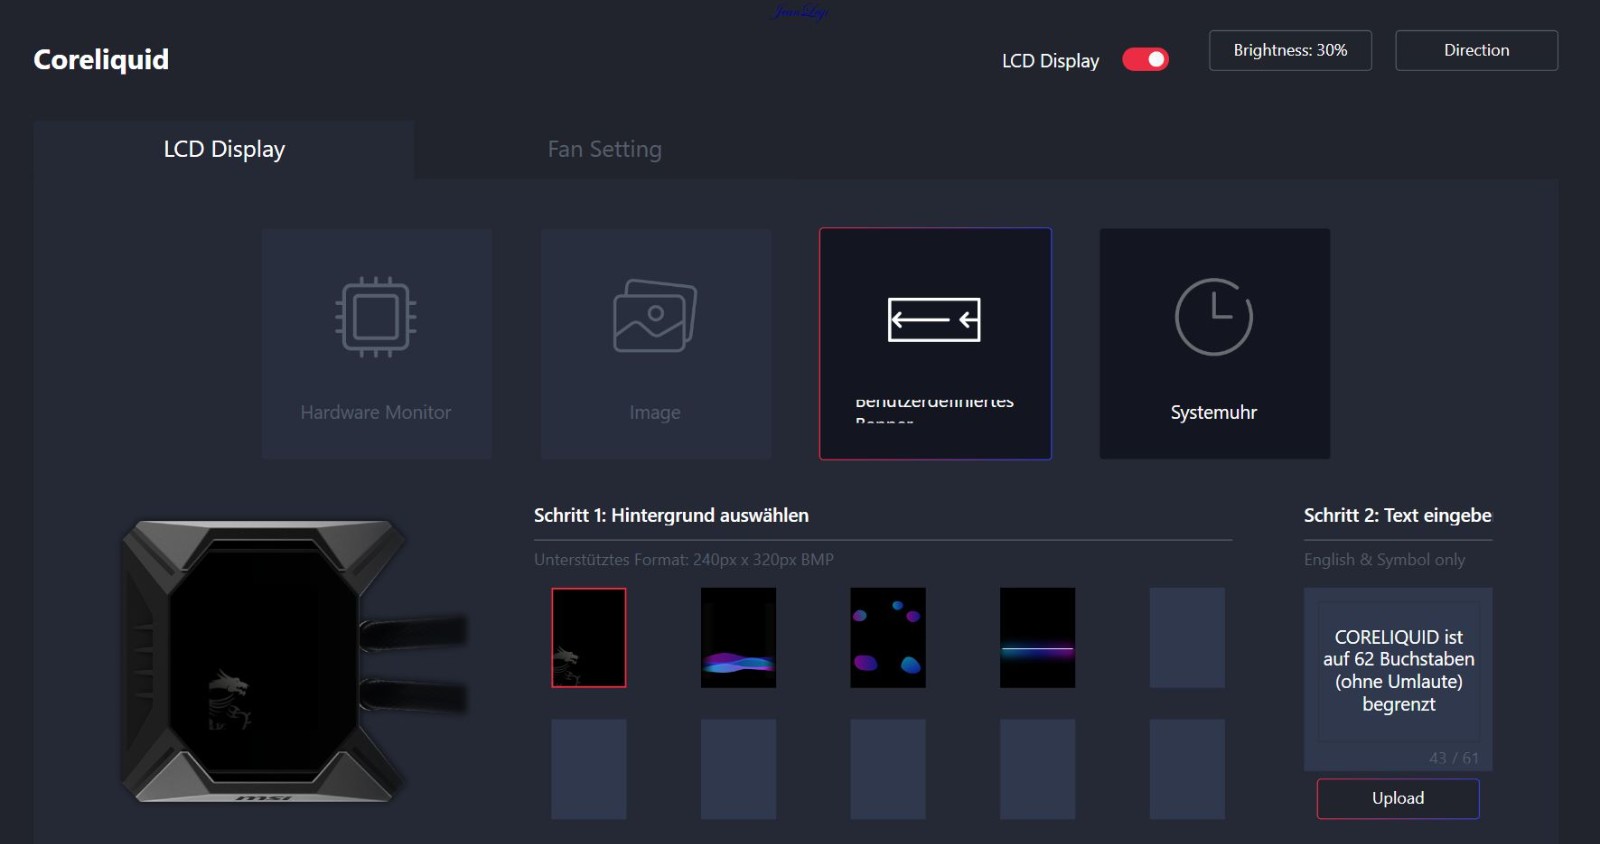Switch to the LCD Display tab
The height and width of the screenshot is (844, 1600).
tap(224, 150)
